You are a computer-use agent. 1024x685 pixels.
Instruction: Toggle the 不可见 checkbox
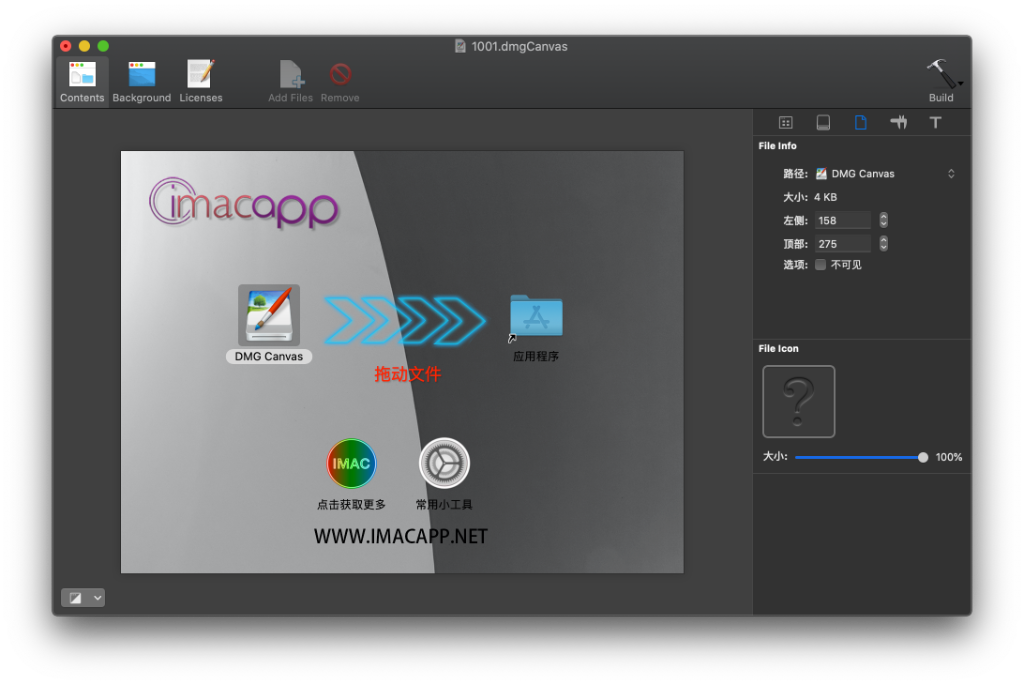(x=821, y=264)
